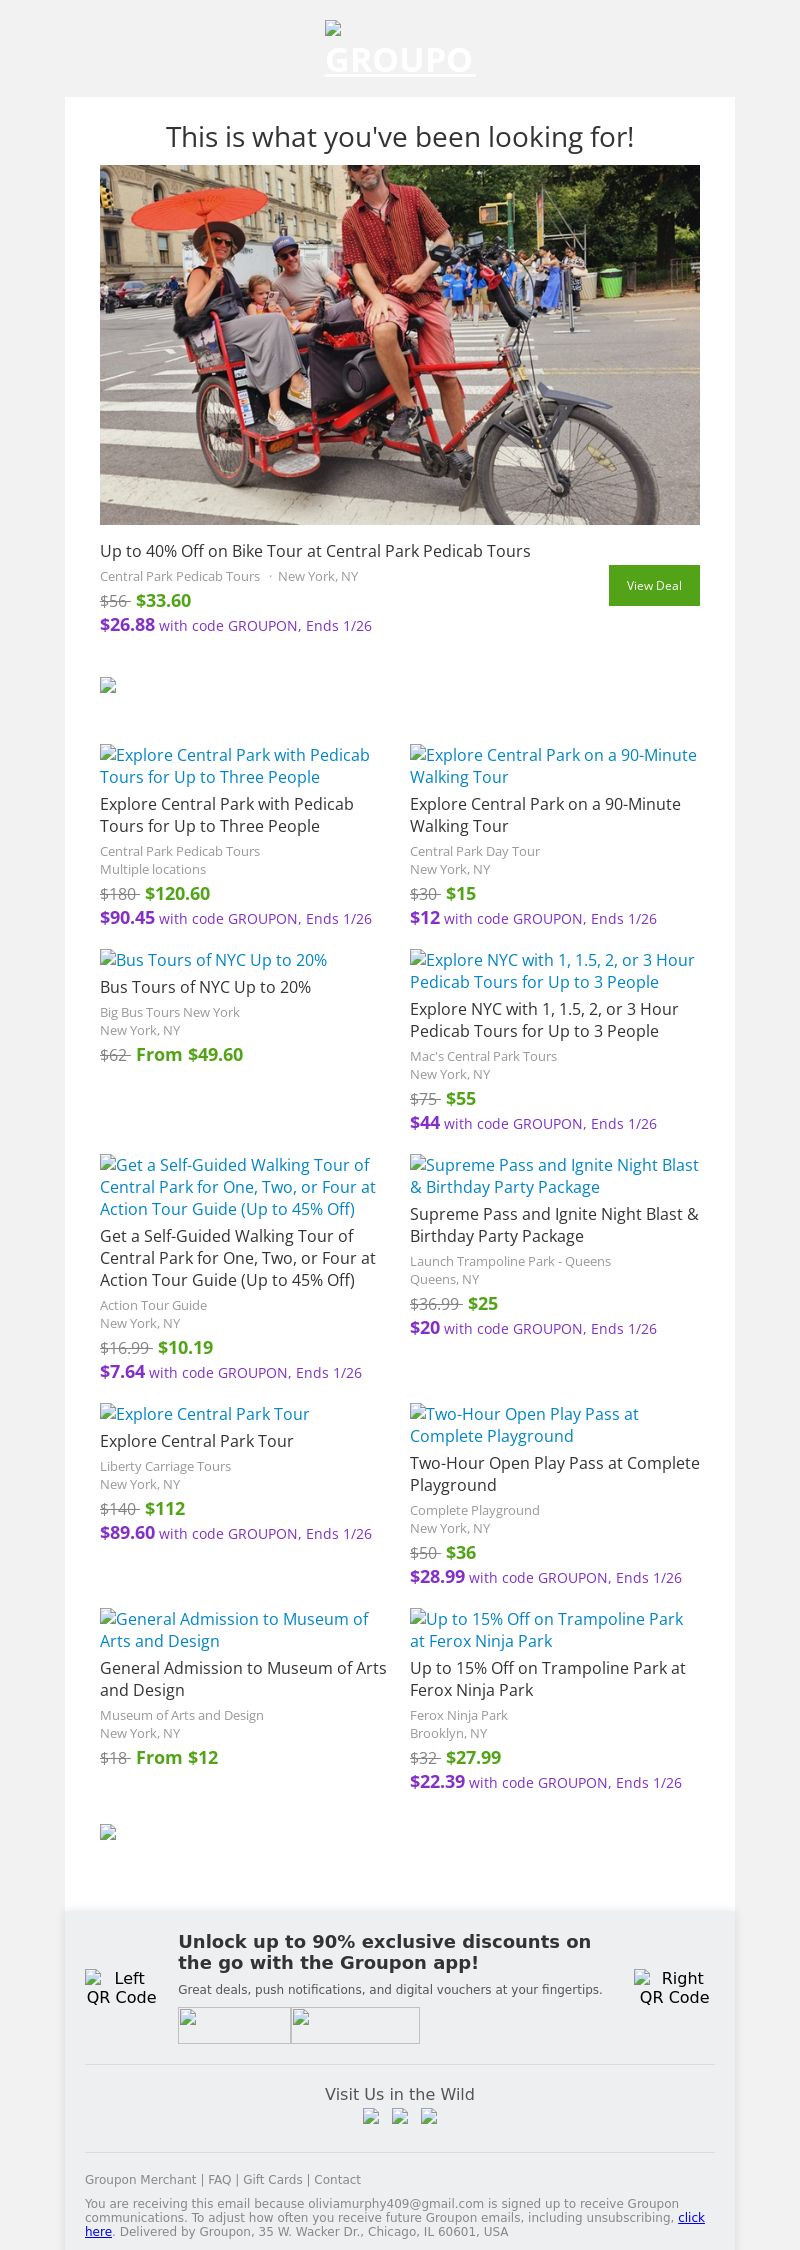This screenshot has height=2250, width=800.
Task: Open the last social icon under Visit Us
Action: [429, 2116]
